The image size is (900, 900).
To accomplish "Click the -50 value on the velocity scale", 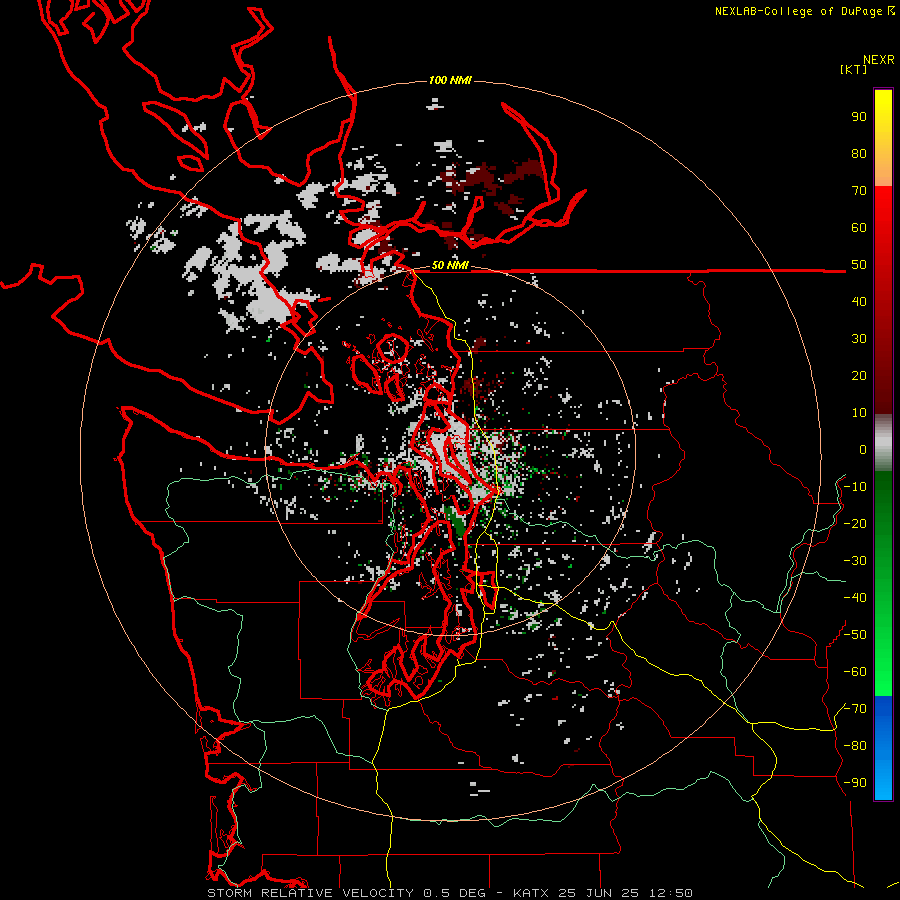I will 855,635.
